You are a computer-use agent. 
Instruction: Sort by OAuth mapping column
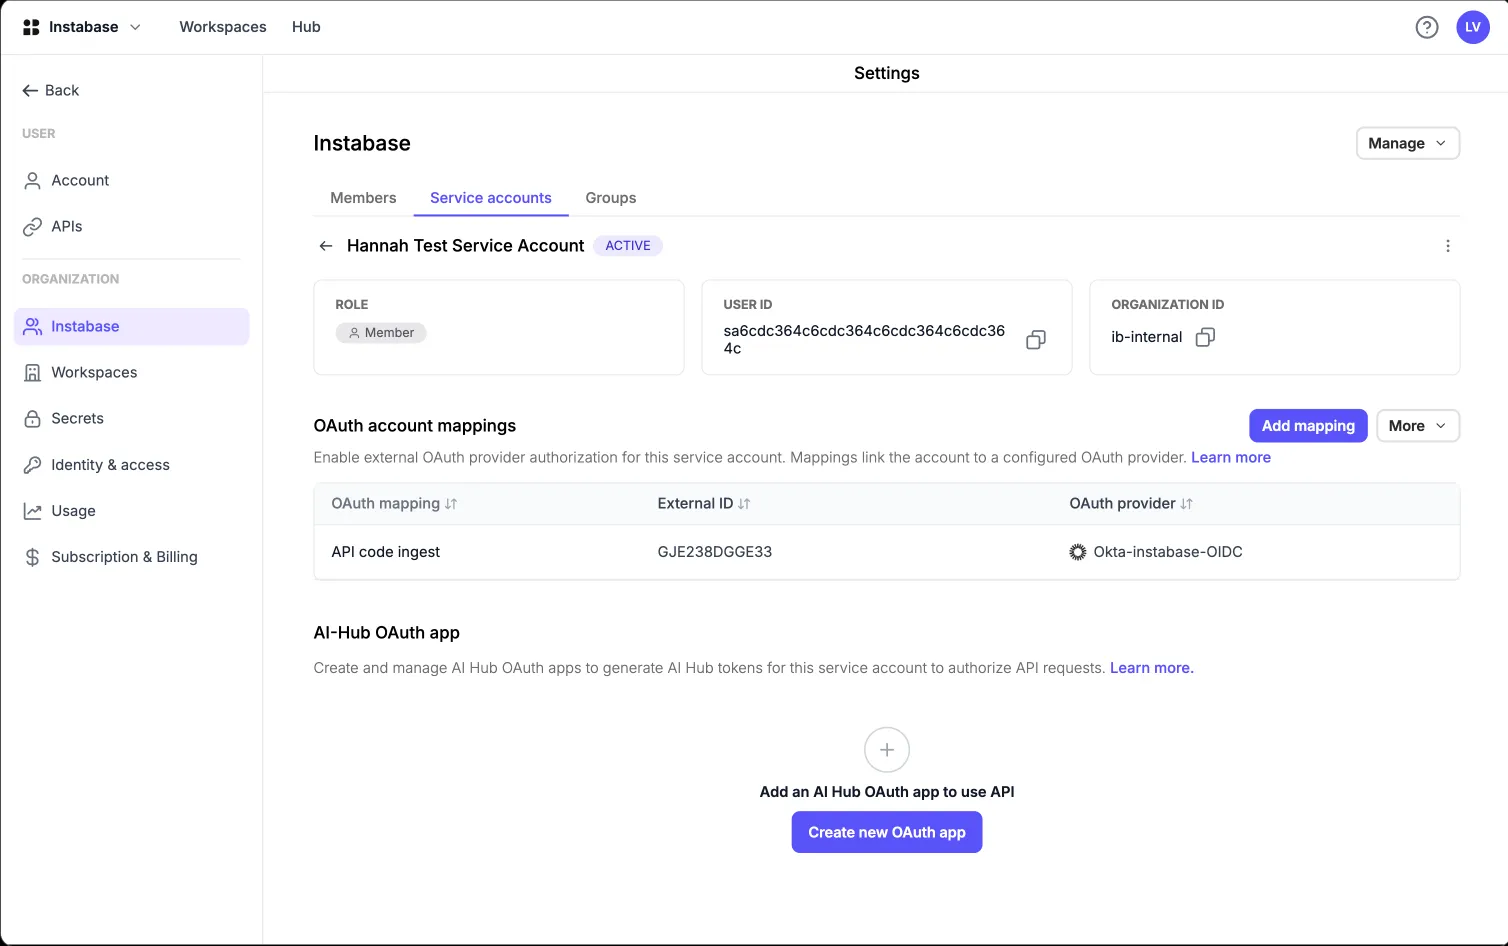pyautogui.click(x=394, y=504)
